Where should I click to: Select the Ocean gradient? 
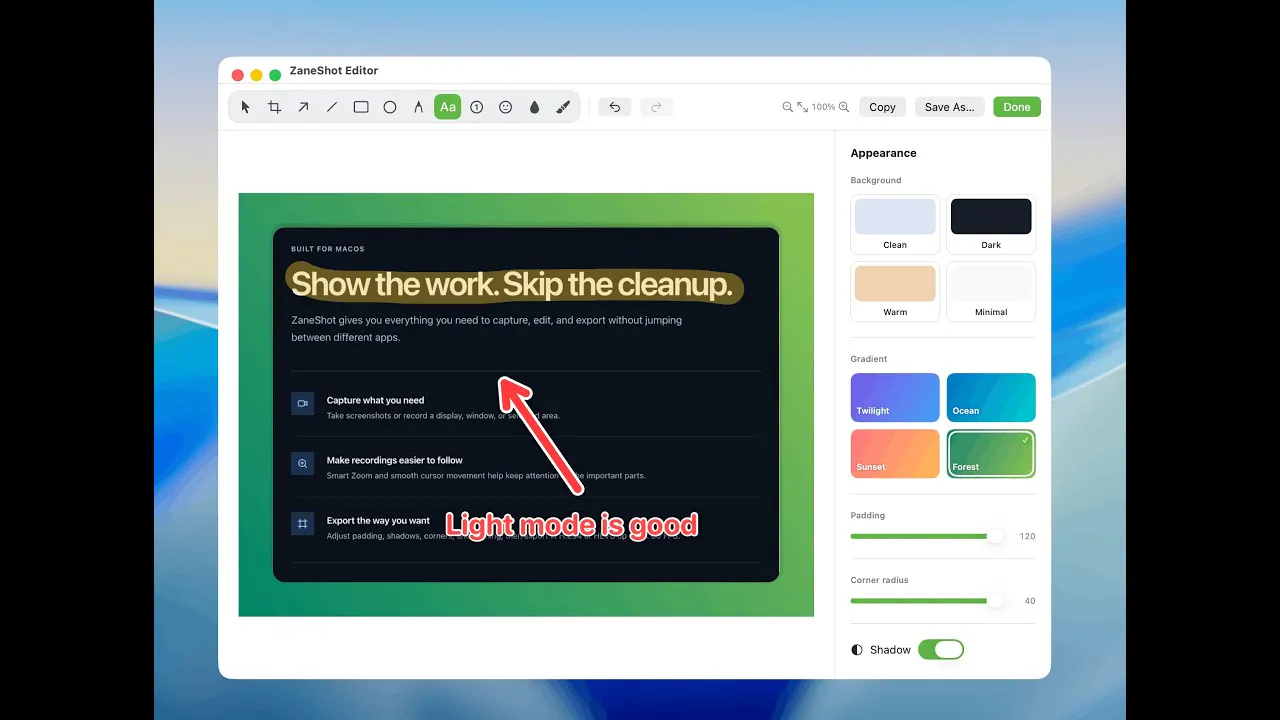[x=991, y=398]
